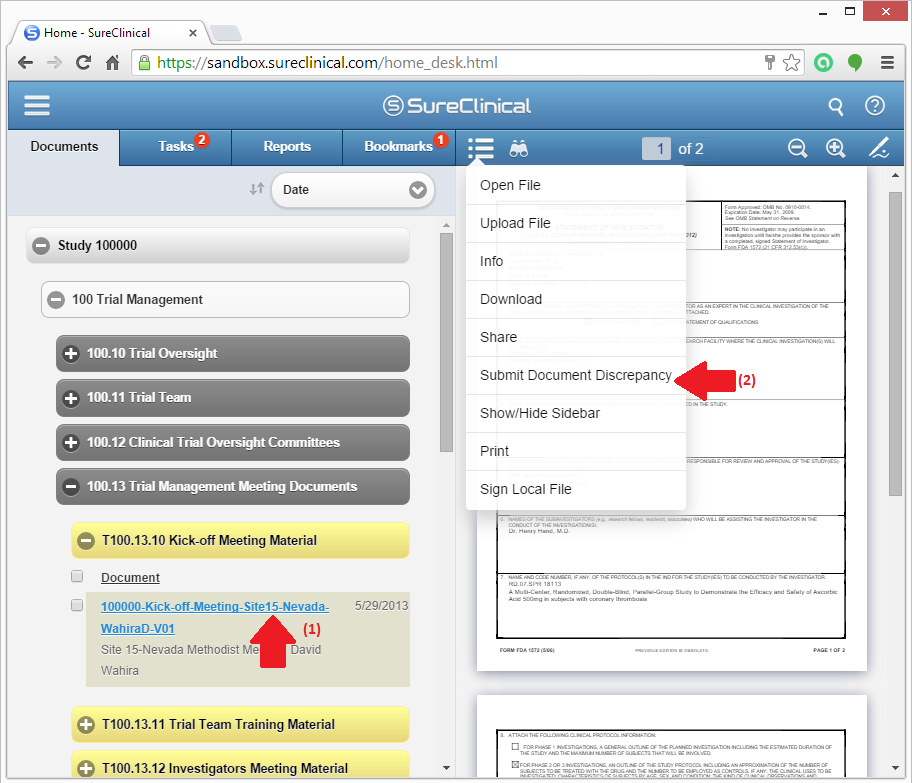Select Download in the dropdown menu
Viewport: 912px width, 783px height.
576,299
